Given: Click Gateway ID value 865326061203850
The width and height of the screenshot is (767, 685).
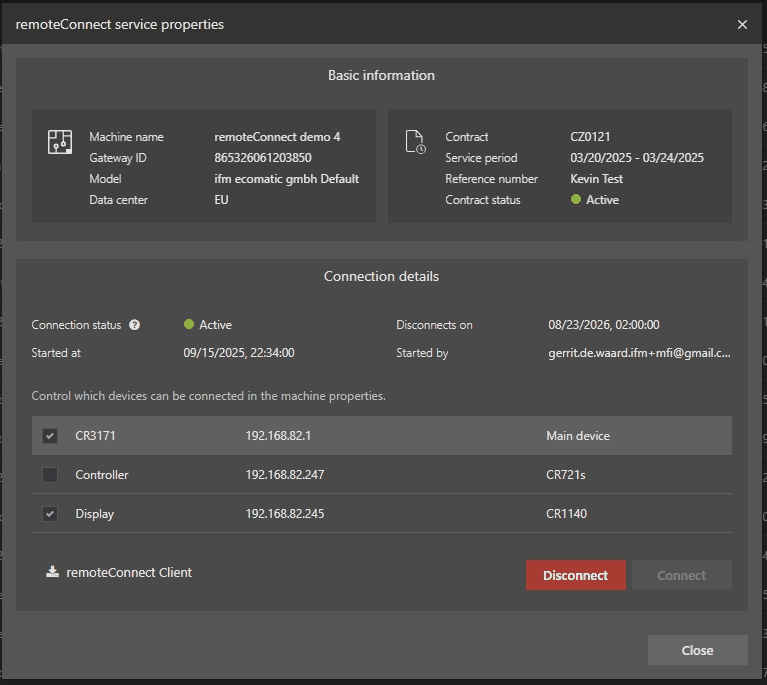Looking at the screenshot, I should 263,158.
